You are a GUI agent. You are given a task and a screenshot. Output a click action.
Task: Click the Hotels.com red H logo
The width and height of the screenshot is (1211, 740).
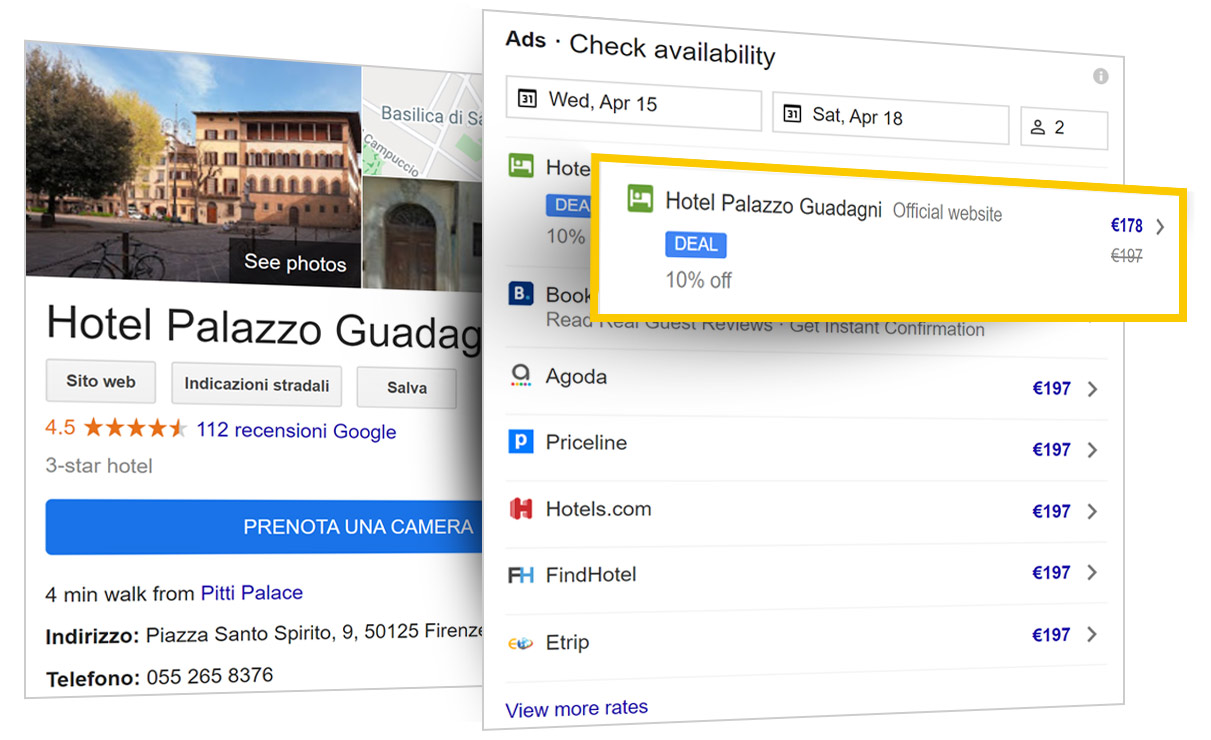[520, 508]
